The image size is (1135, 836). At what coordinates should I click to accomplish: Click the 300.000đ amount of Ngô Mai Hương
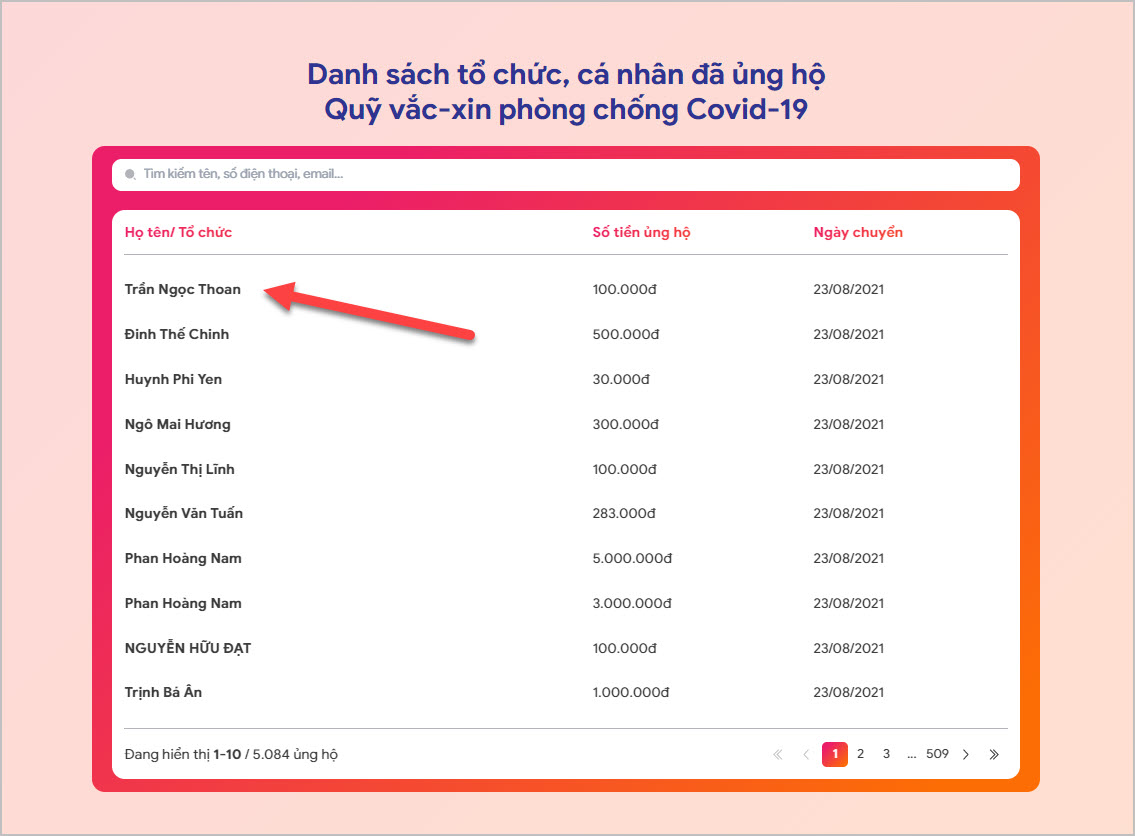click(x=625, y=425)
